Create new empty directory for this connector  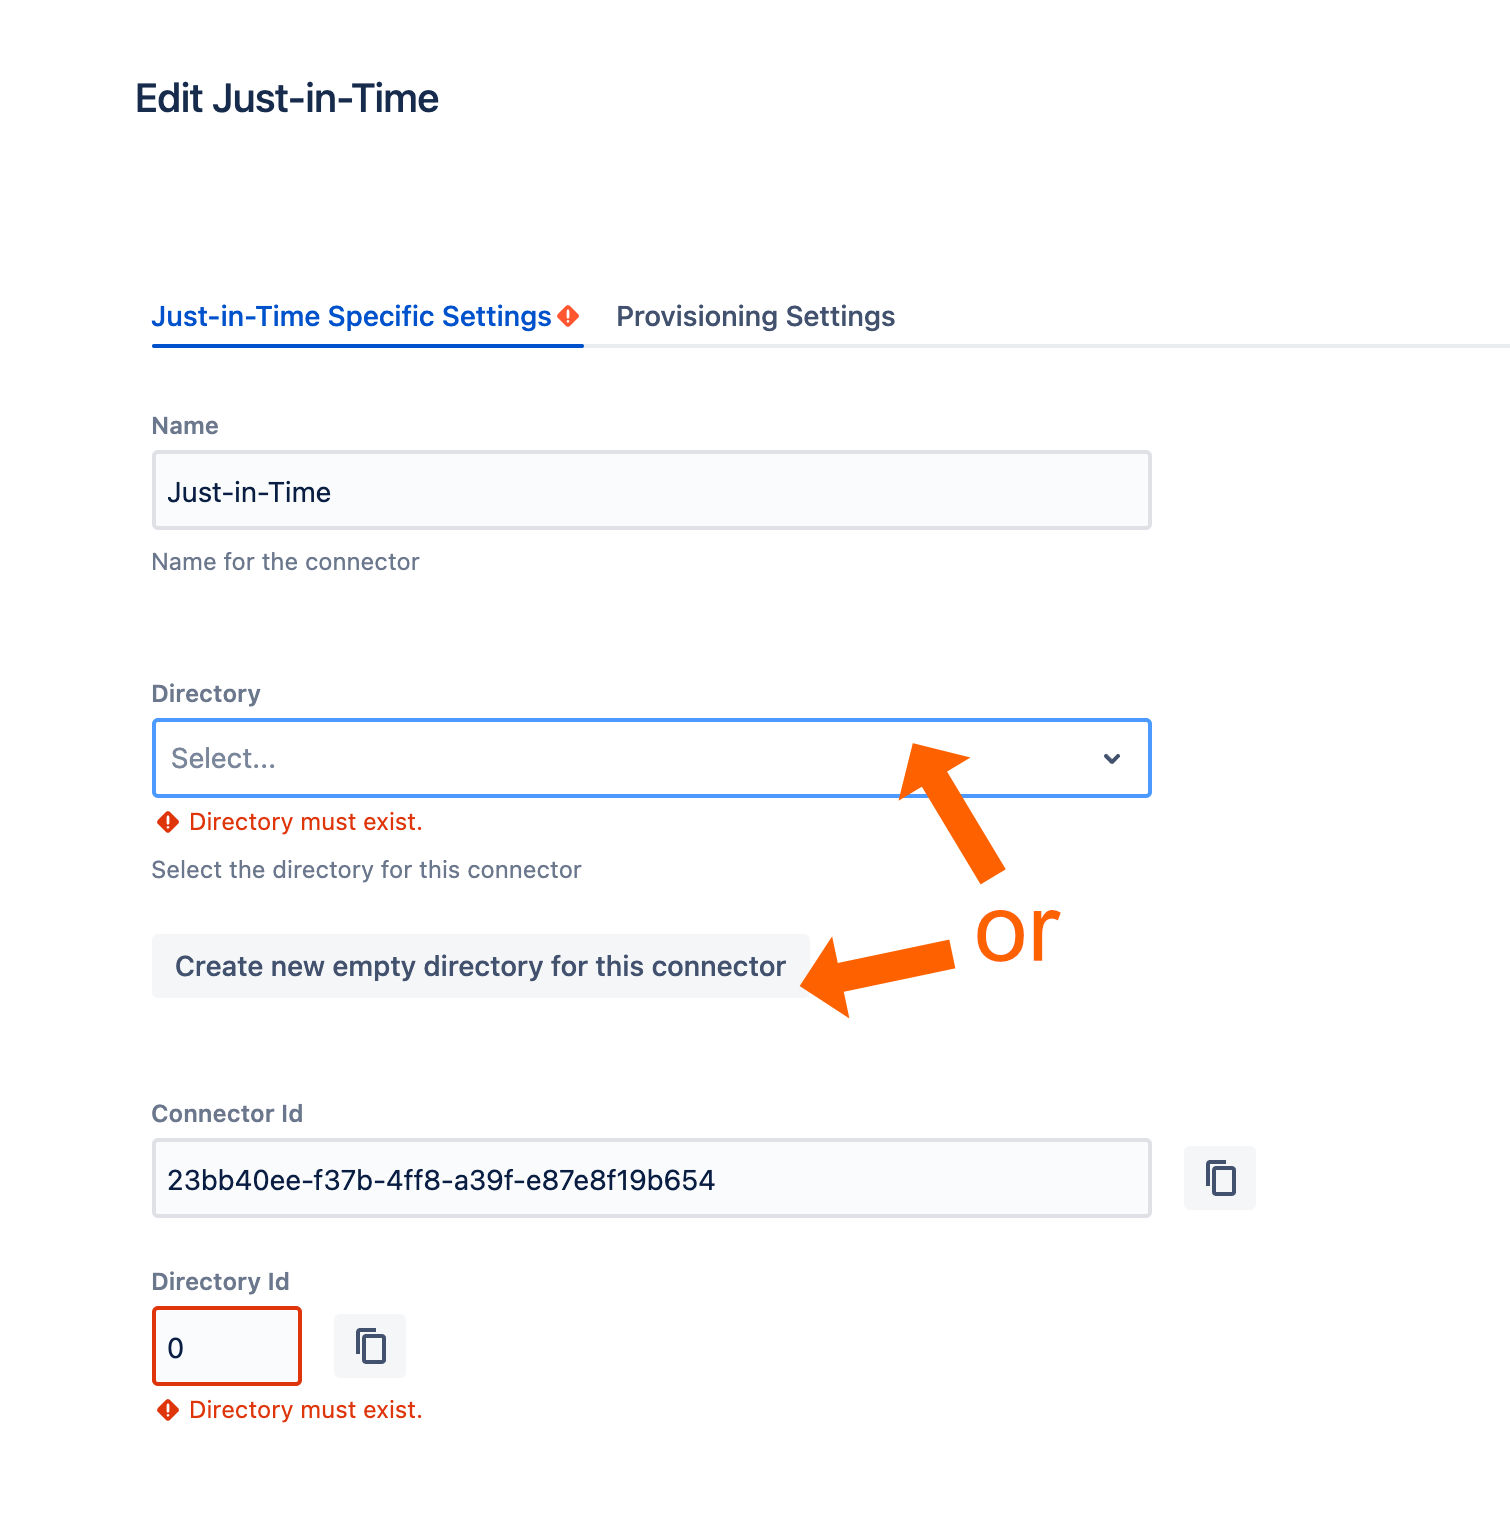480,966
